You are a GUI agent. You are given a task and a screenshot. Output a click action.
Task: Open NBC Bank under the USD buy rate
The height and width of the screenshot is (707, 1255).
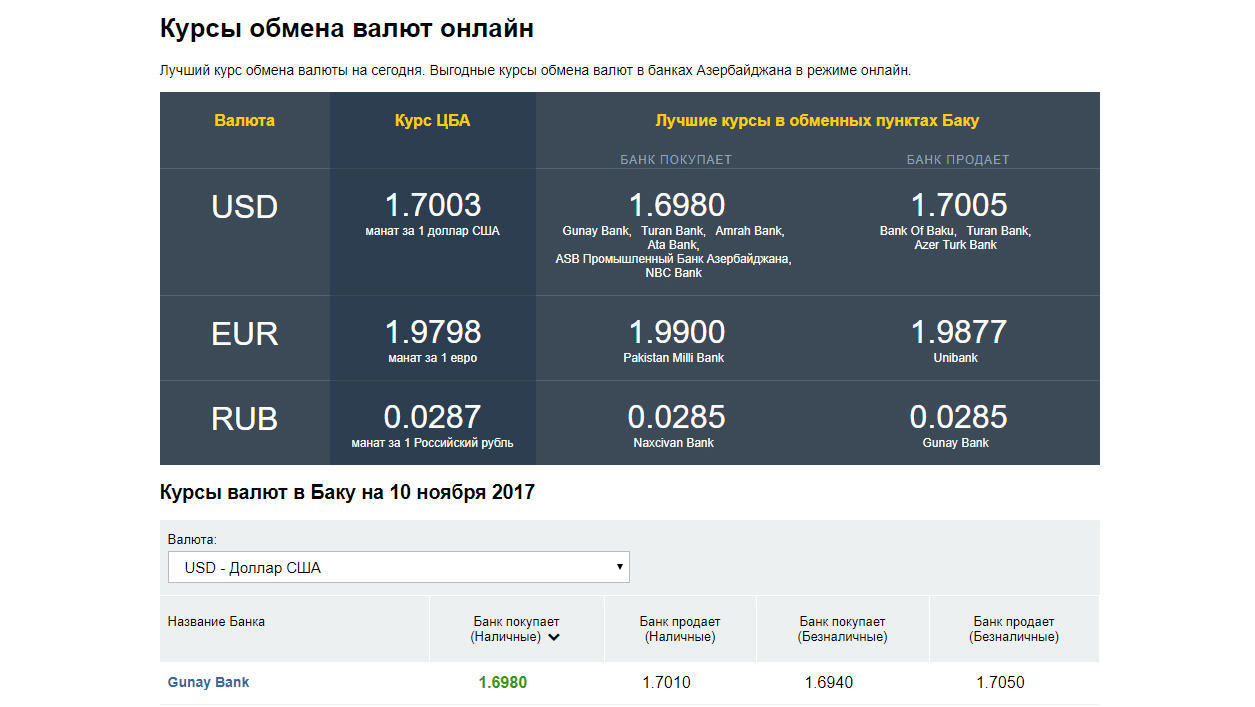click(673, 273)
